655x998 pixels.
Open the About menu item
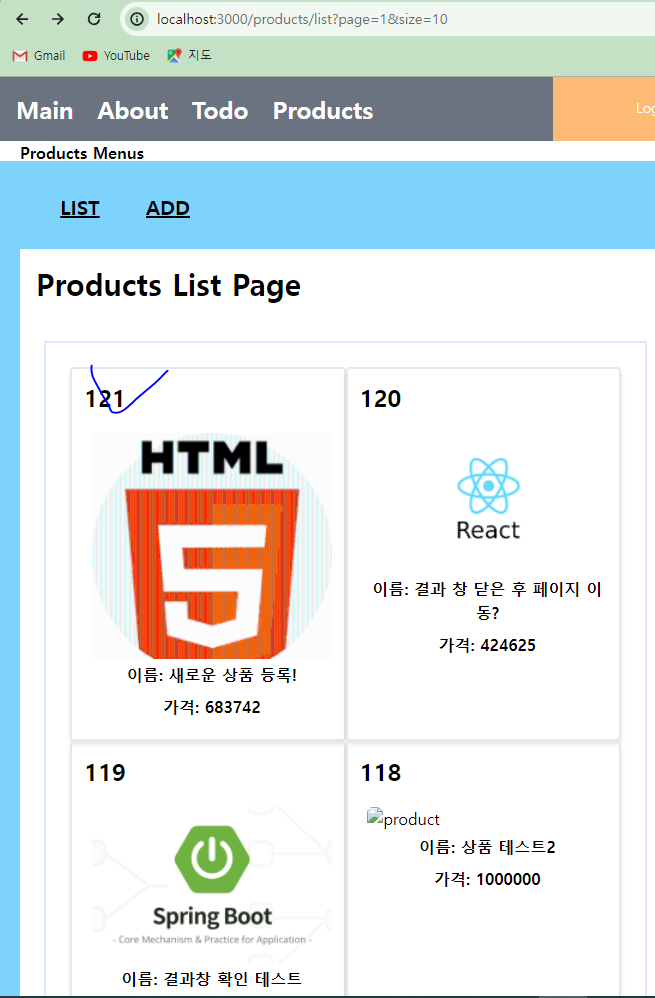point(132,111)
